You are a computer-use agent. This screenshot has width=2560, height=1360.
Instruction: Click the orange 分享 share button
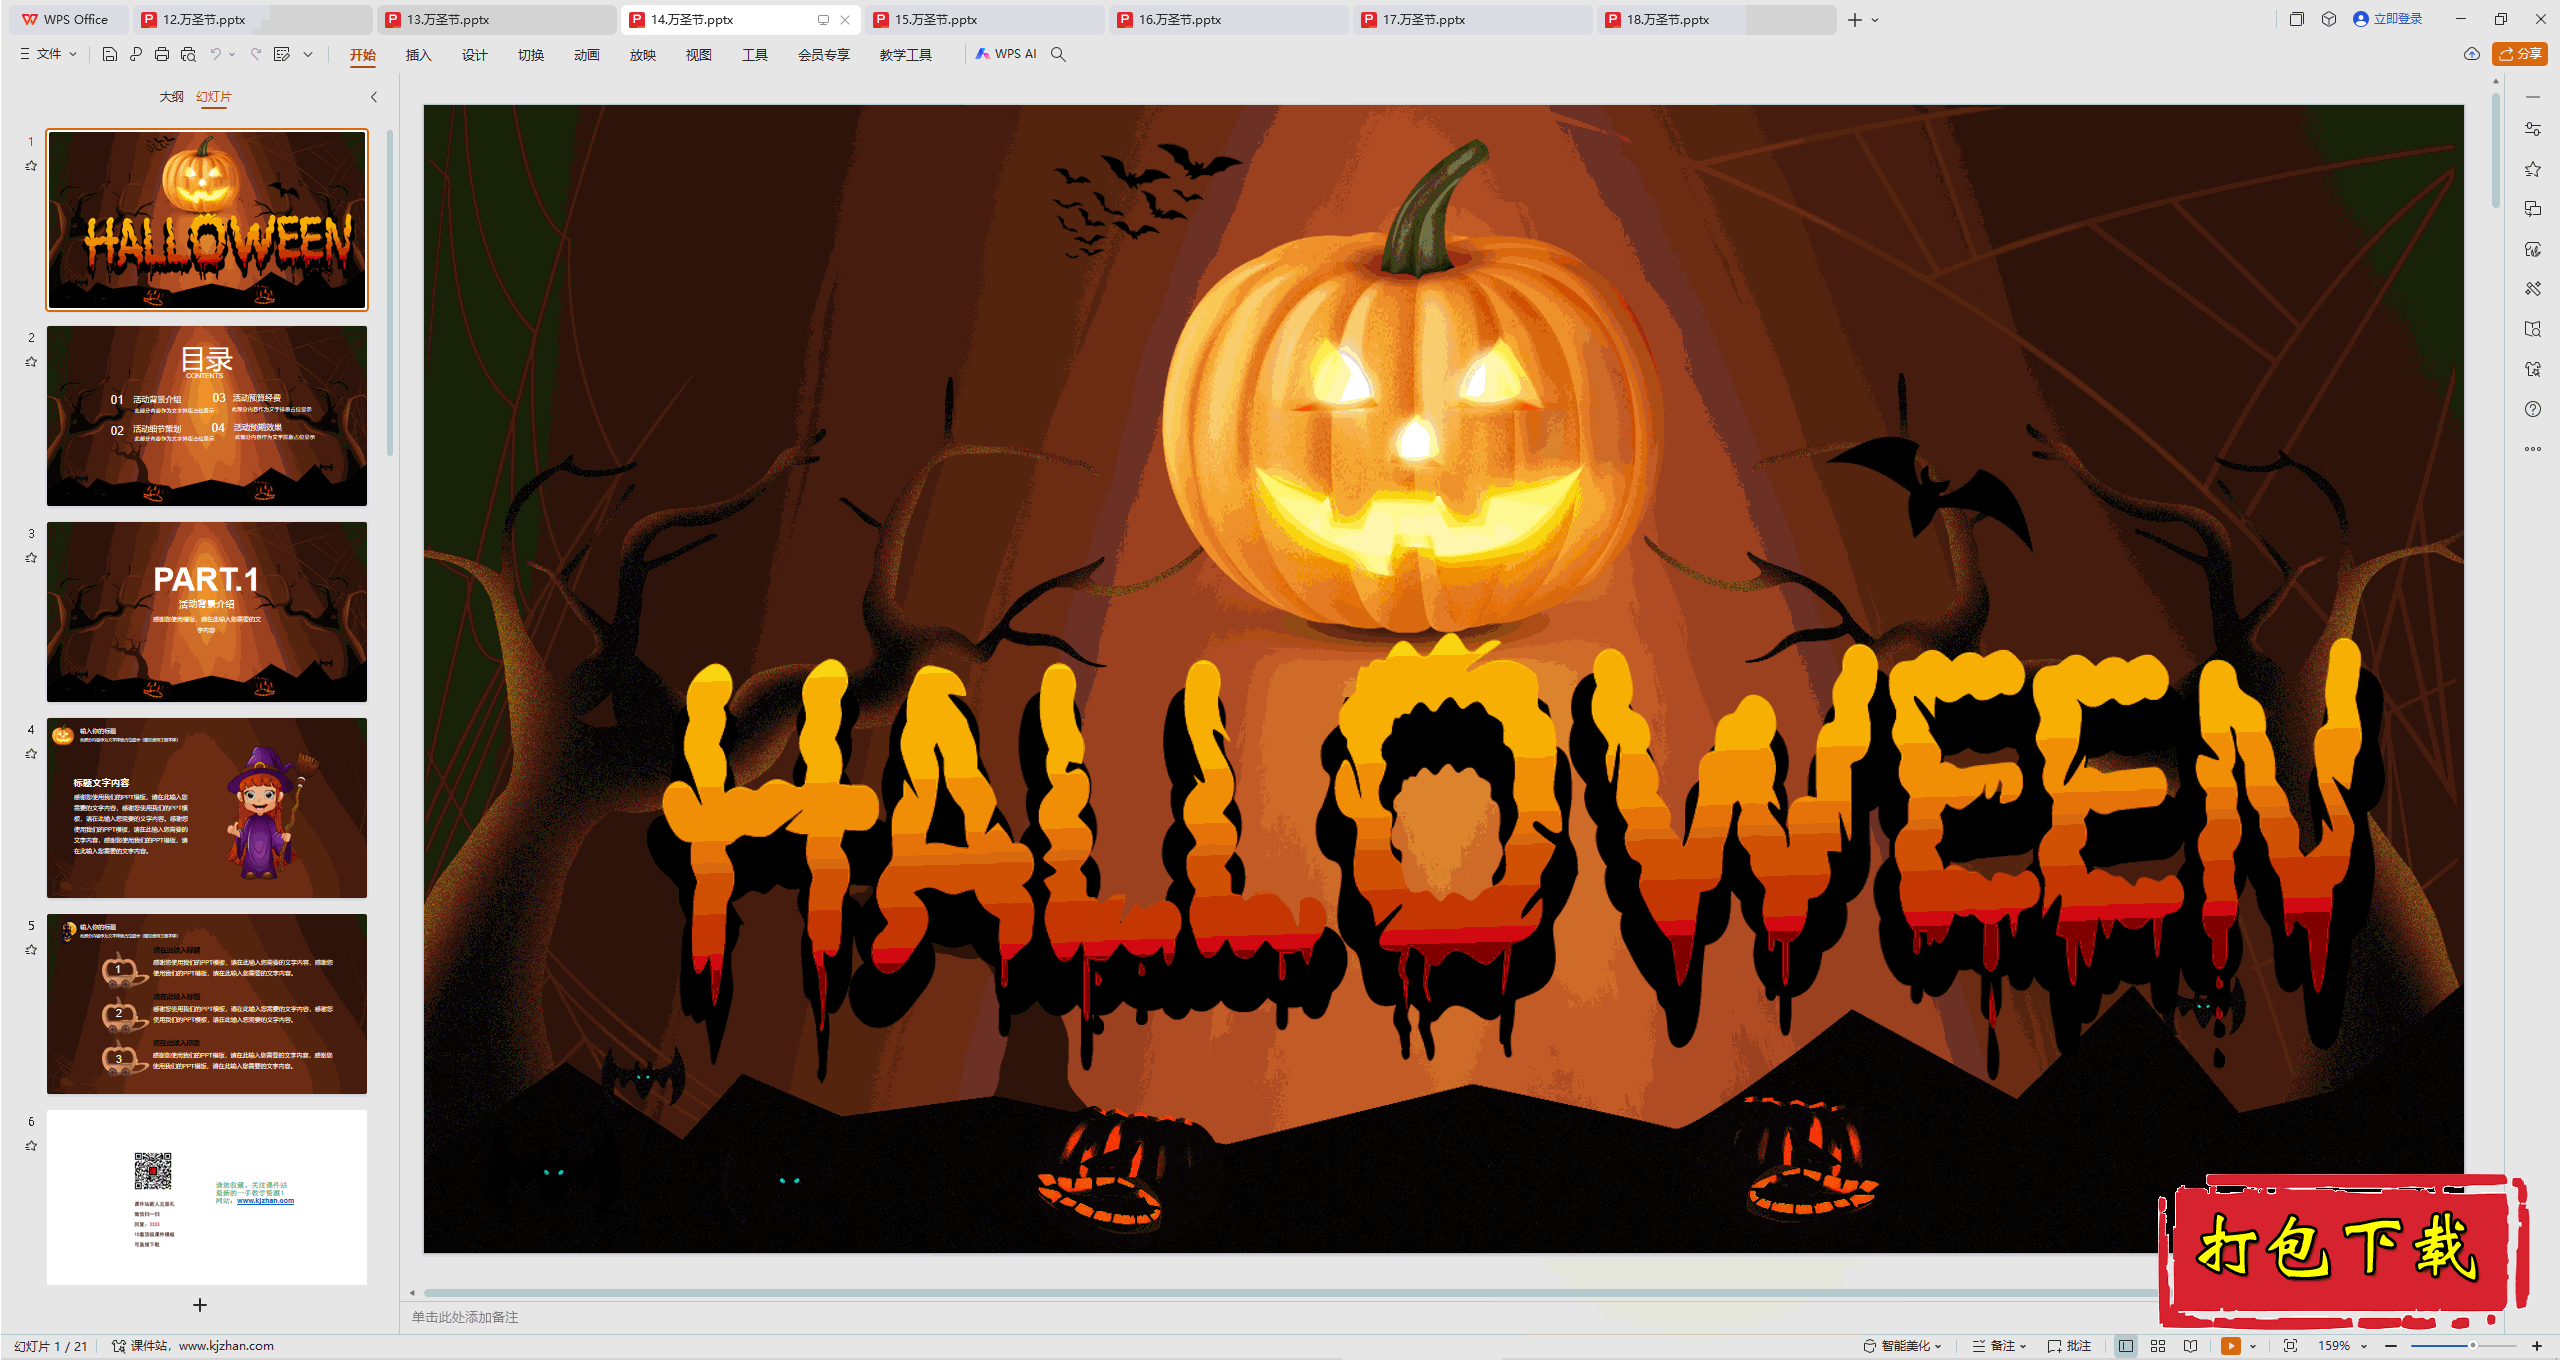pyautogui.click(x=2520, y=54)
